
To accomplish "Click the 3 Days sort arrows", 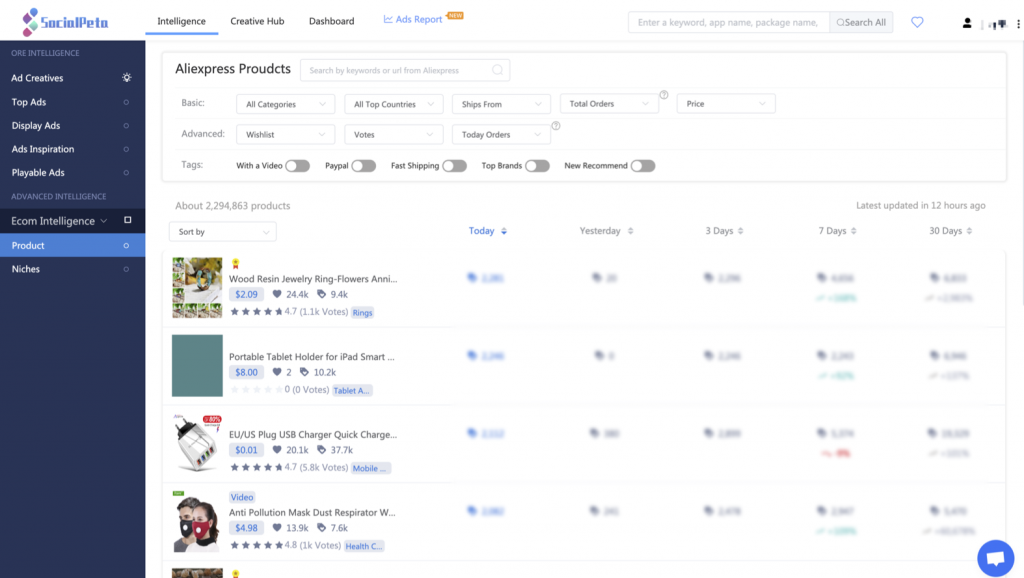I will coord(740,231).
